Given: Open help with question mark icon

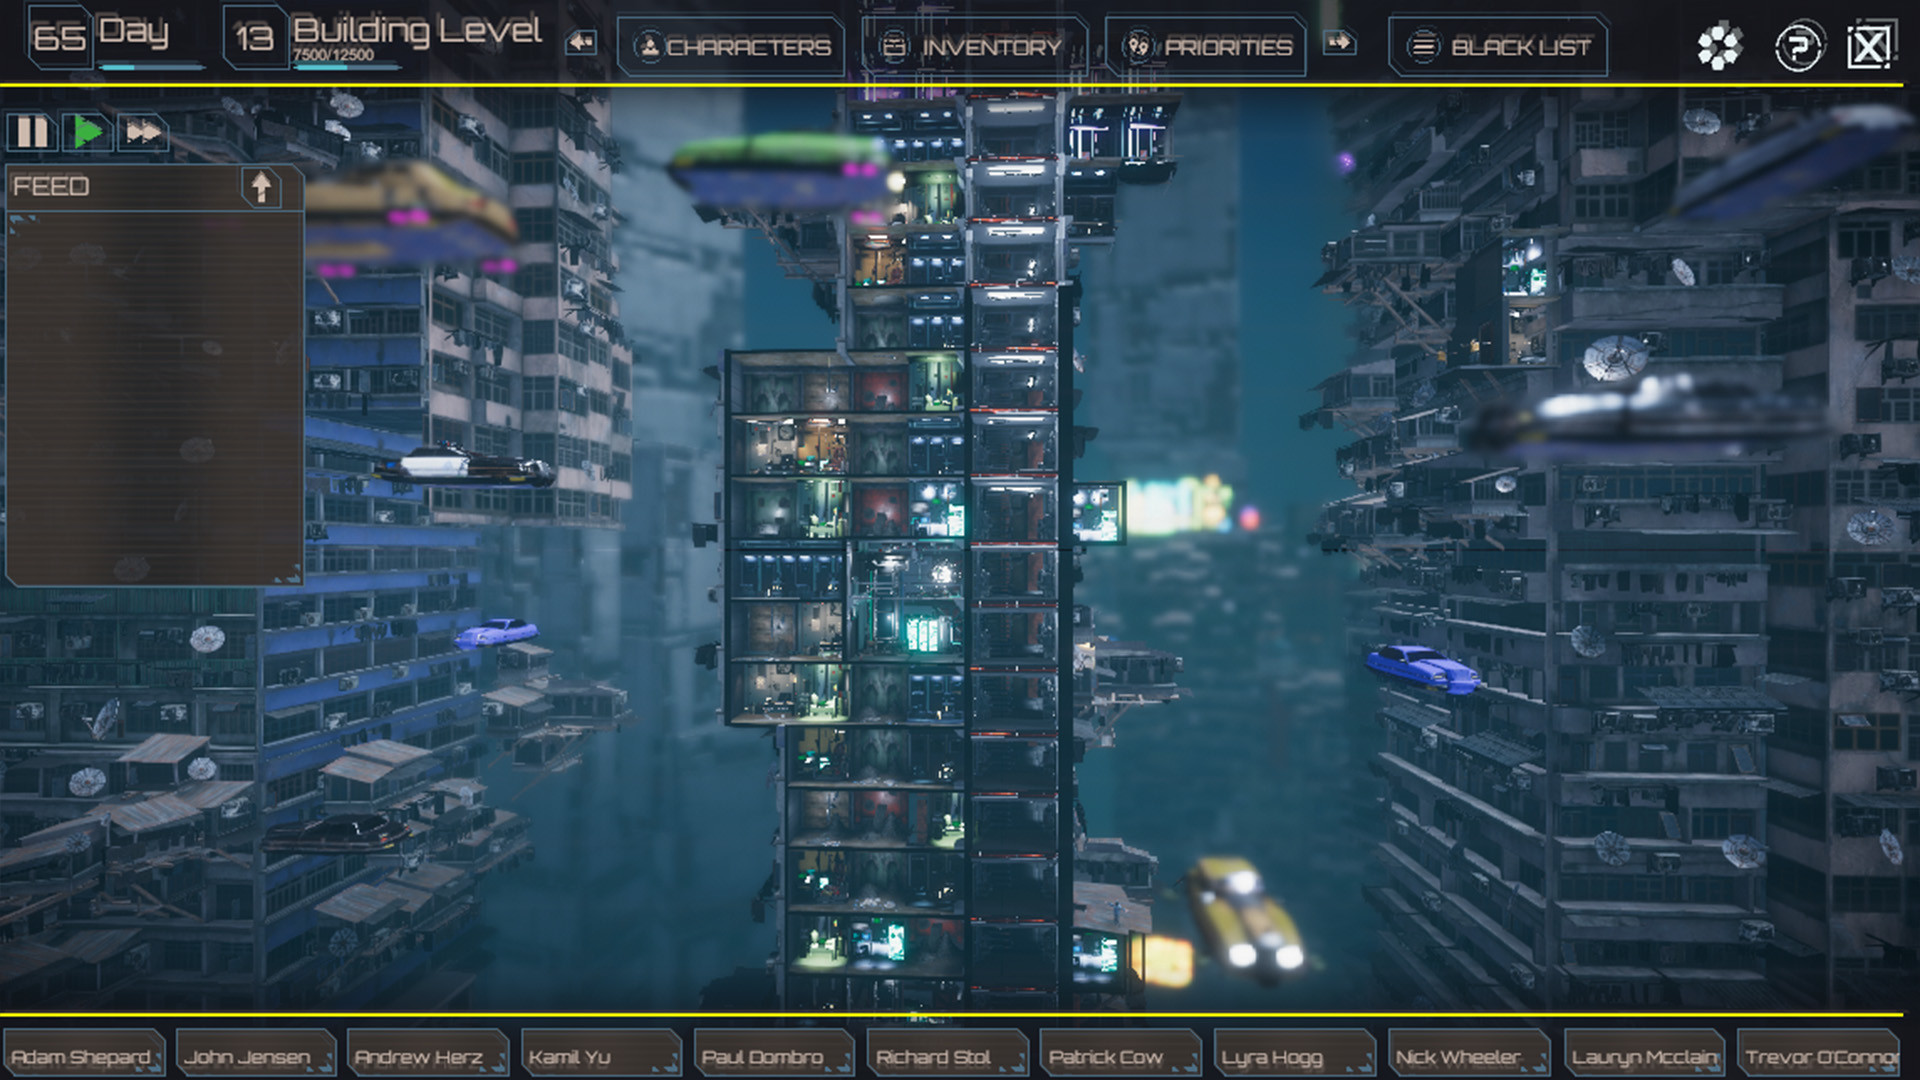Looking at the screenshot, I should (1798, 47).
